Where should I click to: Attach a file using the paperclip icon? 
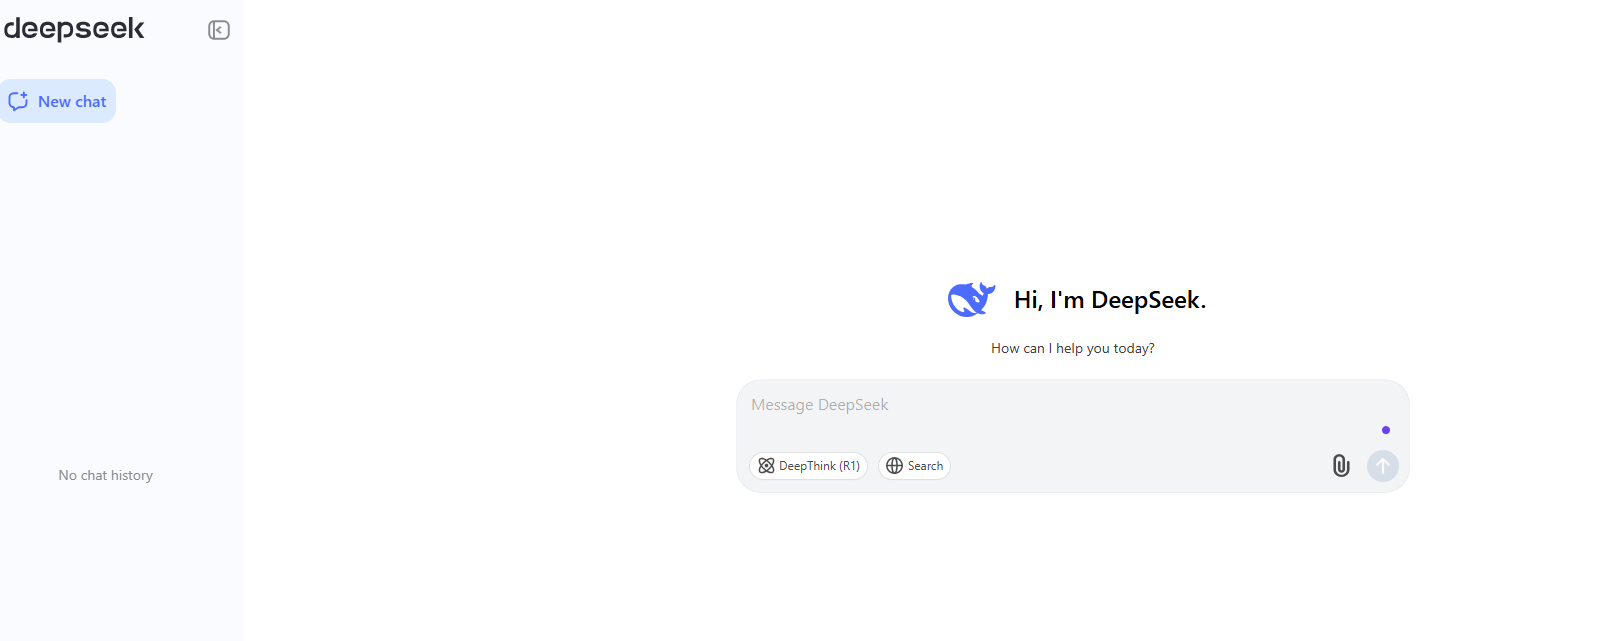[x=1341, y=465]
